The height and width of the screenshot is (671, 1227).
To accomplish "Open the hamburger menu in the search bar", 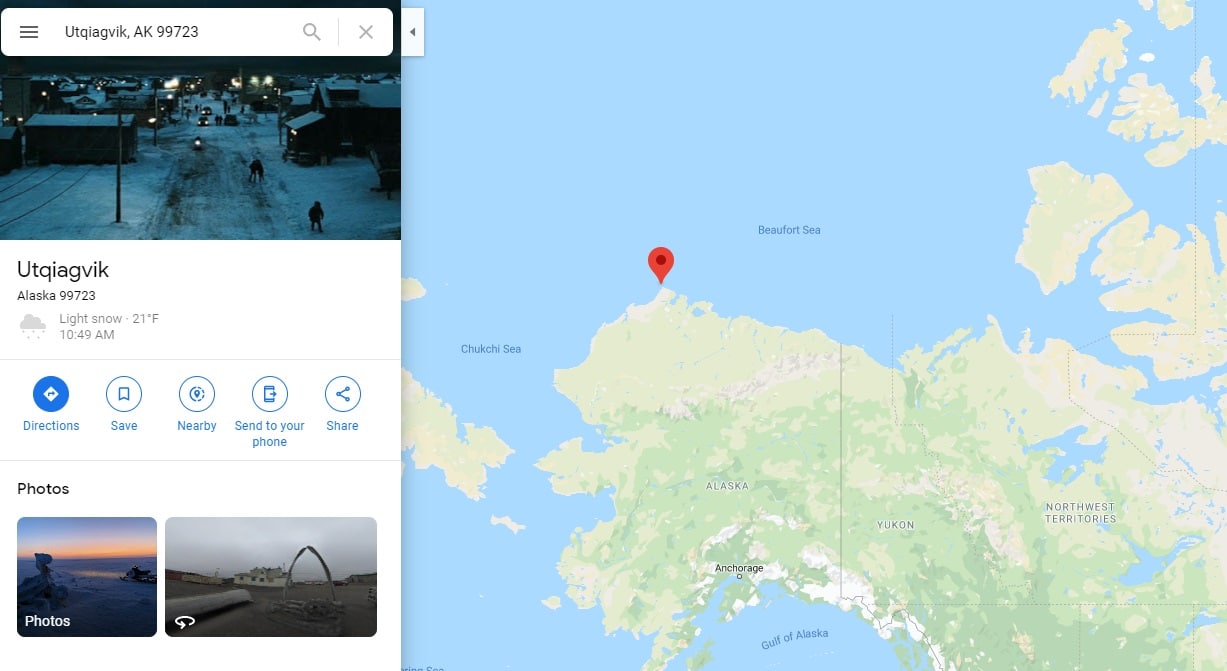I will point(29,32).
